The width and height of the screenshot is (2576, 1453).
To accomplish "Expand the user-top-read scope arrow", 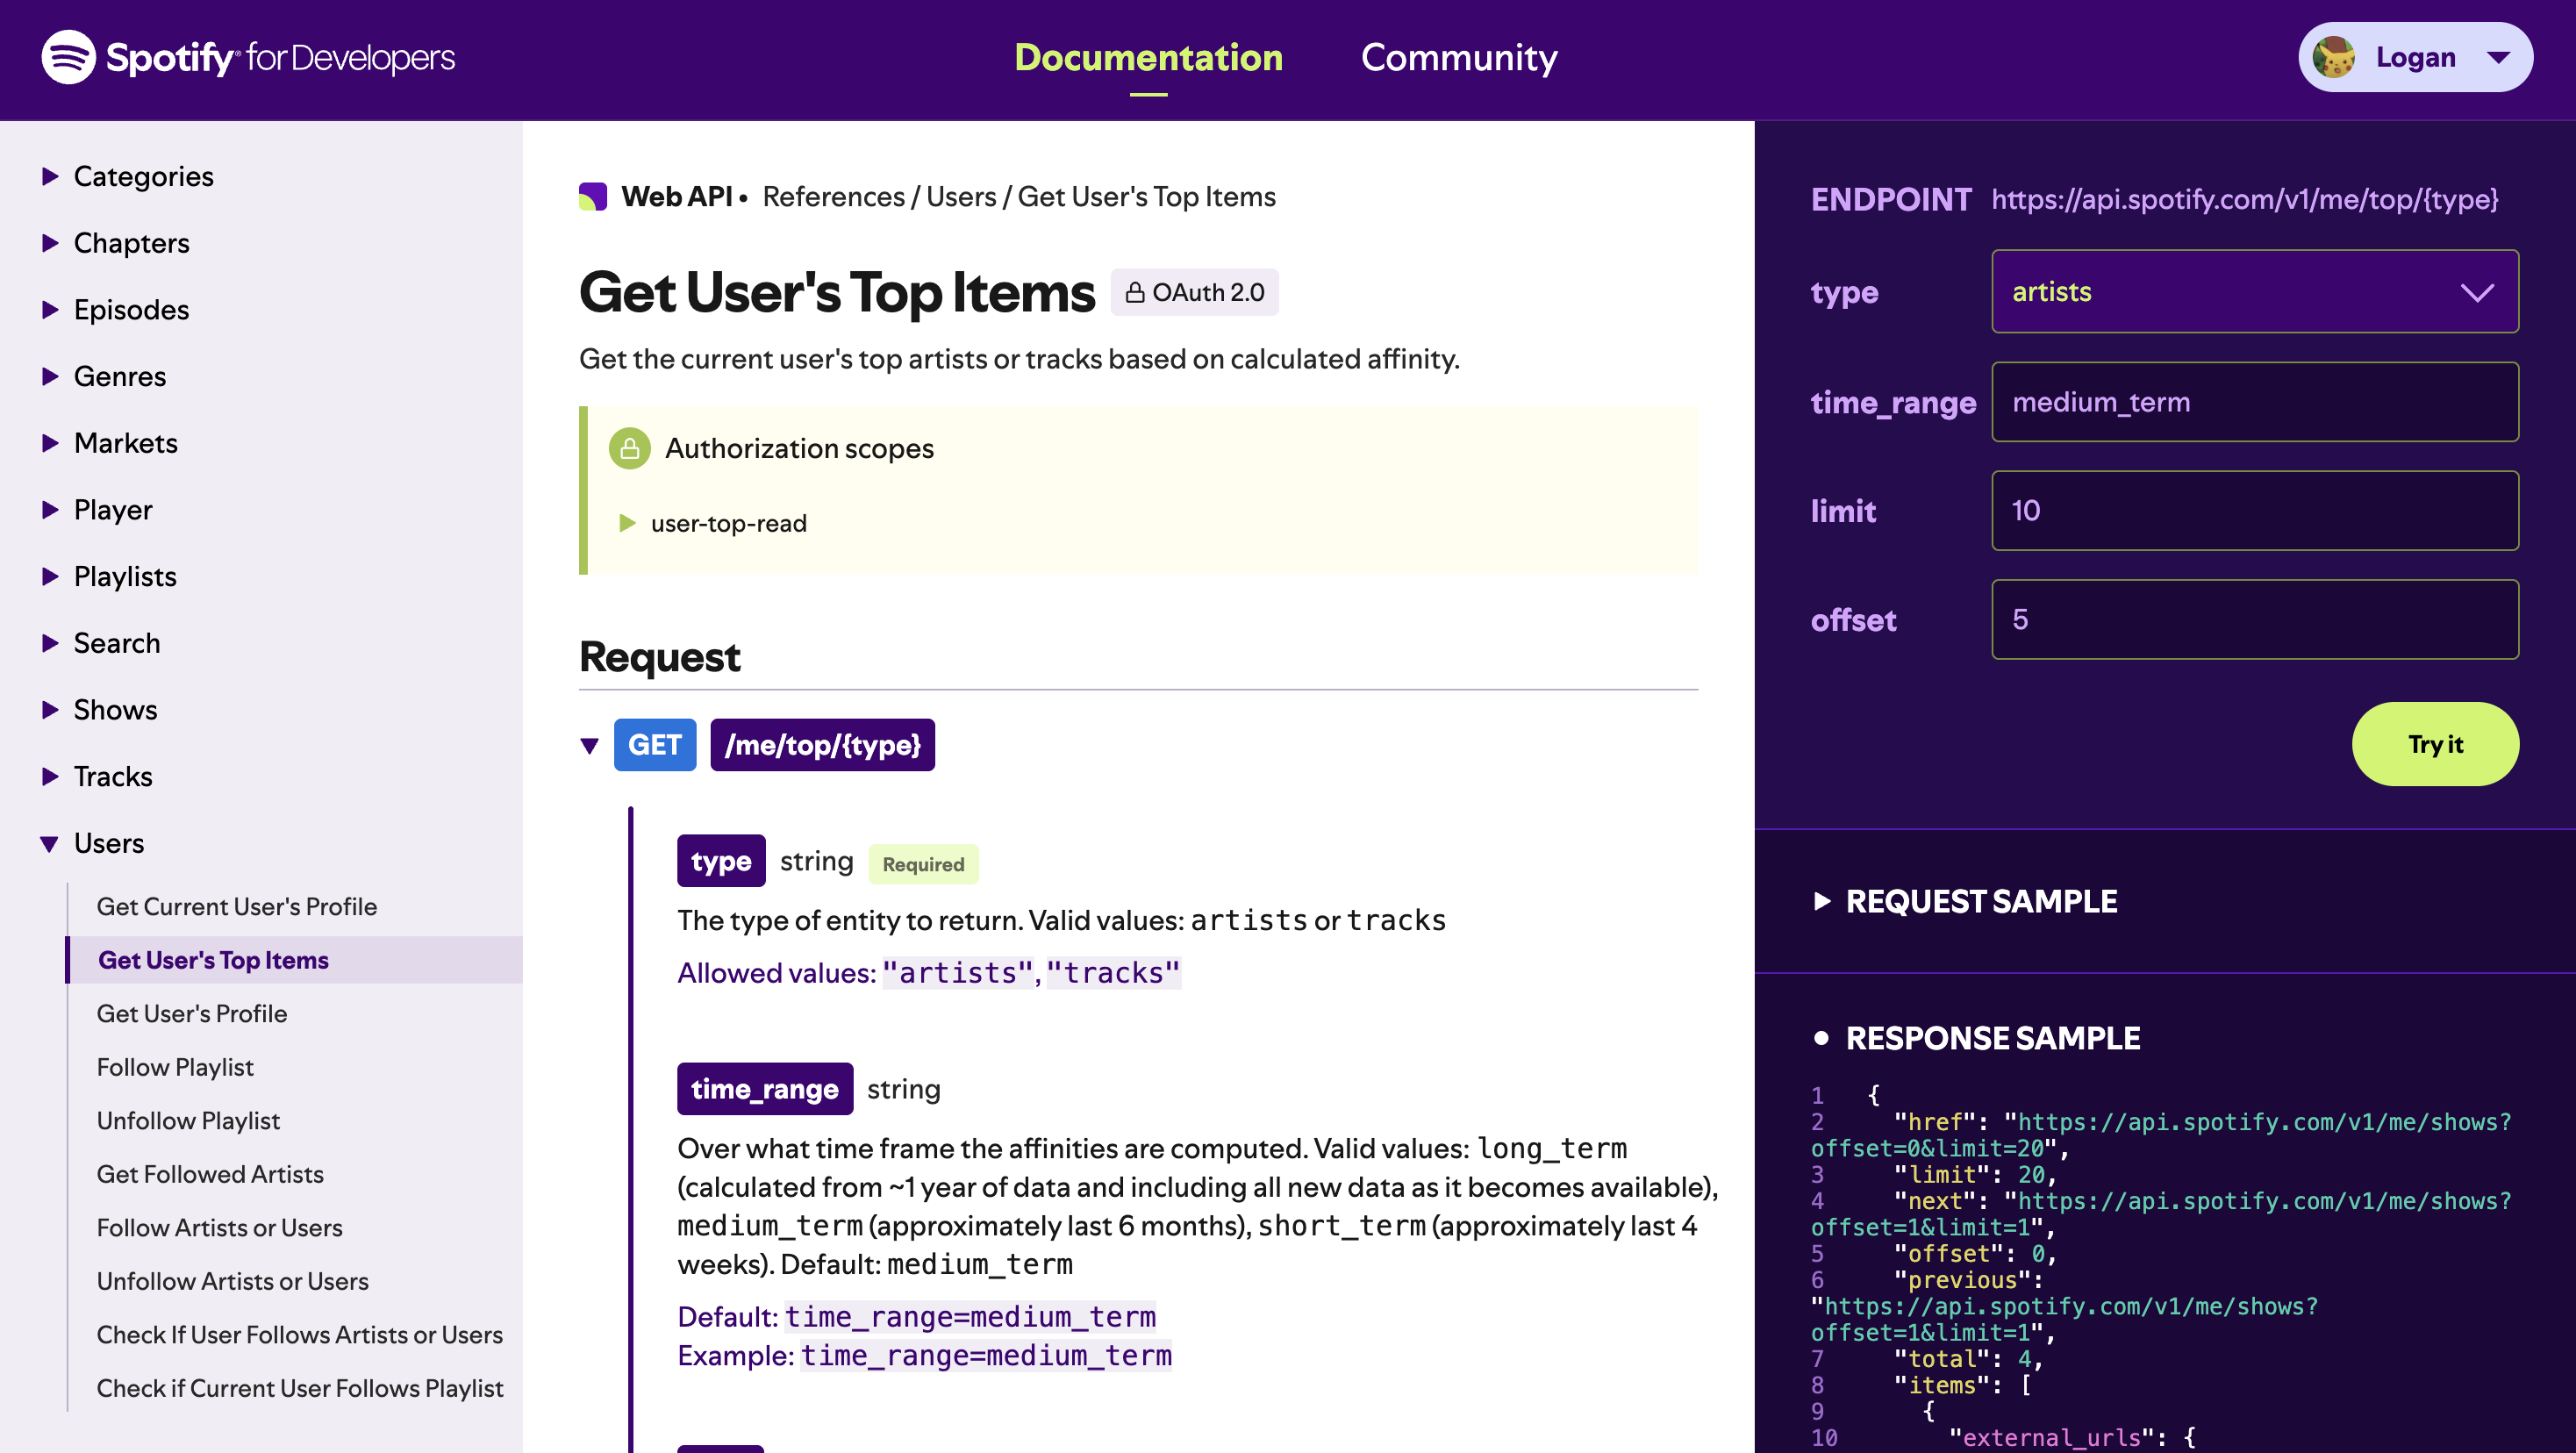I will pyautogui.click(x=627, y=523).
